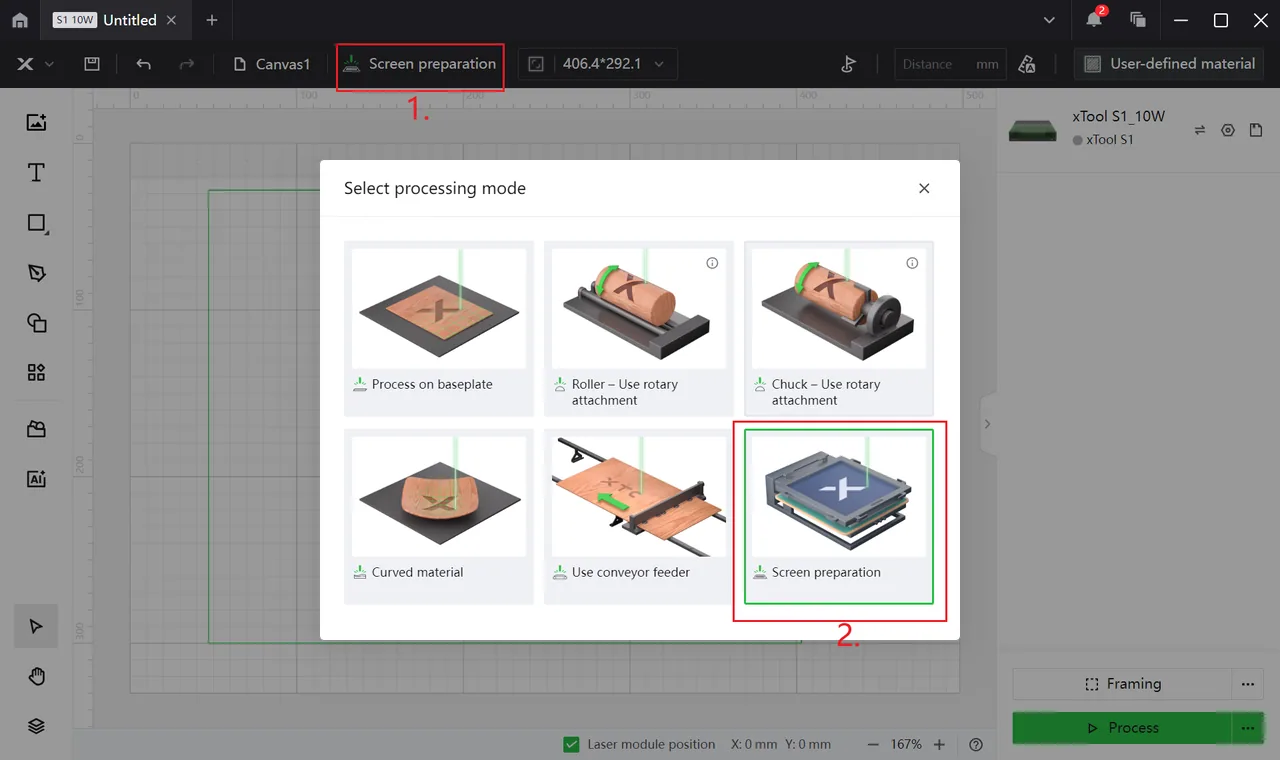Viewport: 1280px width, 760px height.
Task: Switch connected device icon for xTool S1_10W
Action: tap(1200, 130)
